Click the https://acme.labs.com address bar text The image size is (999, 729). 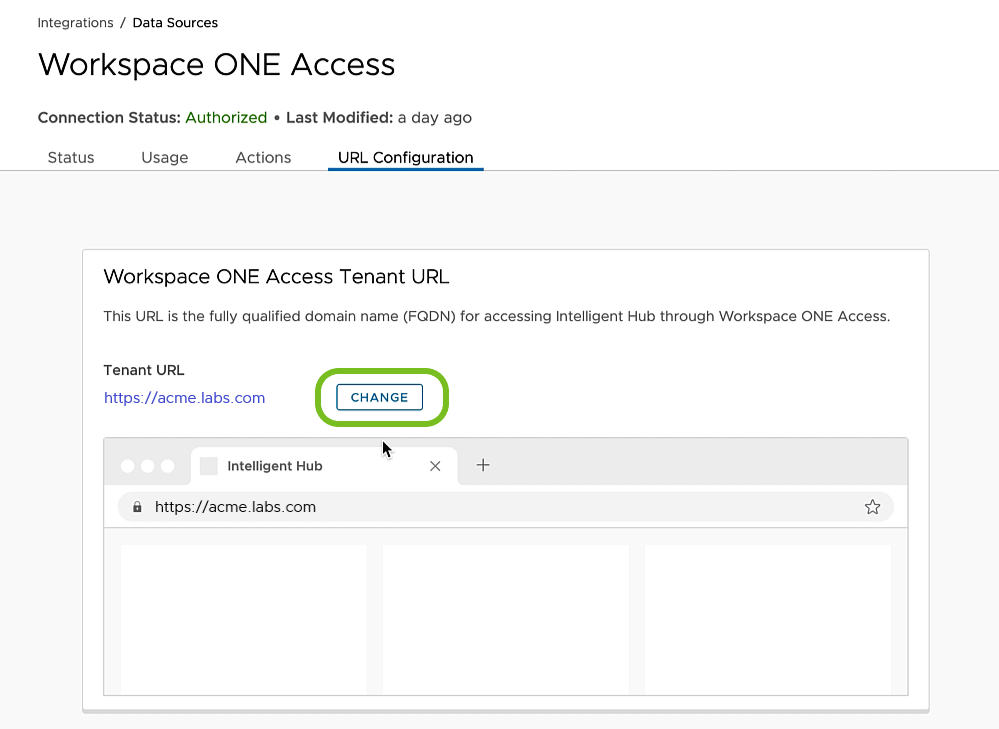pos(235,507)
